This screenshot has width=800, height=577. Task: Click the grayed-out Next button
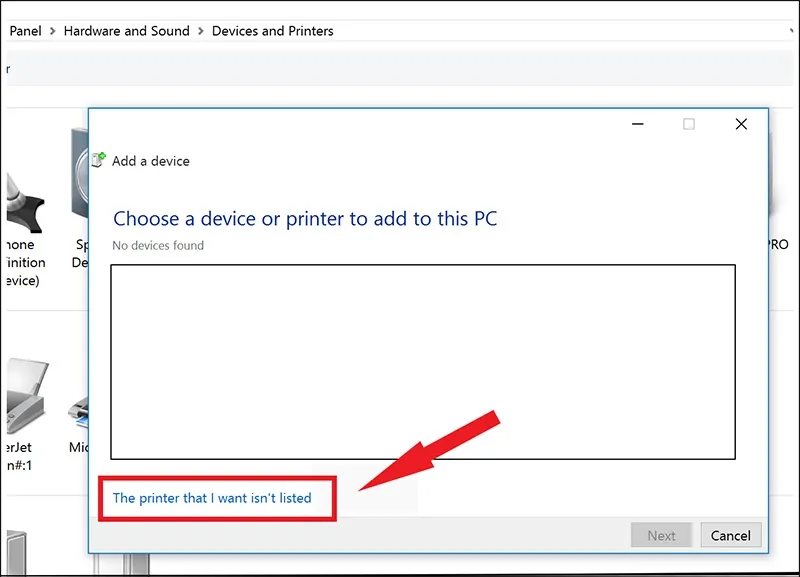(661, 535)
